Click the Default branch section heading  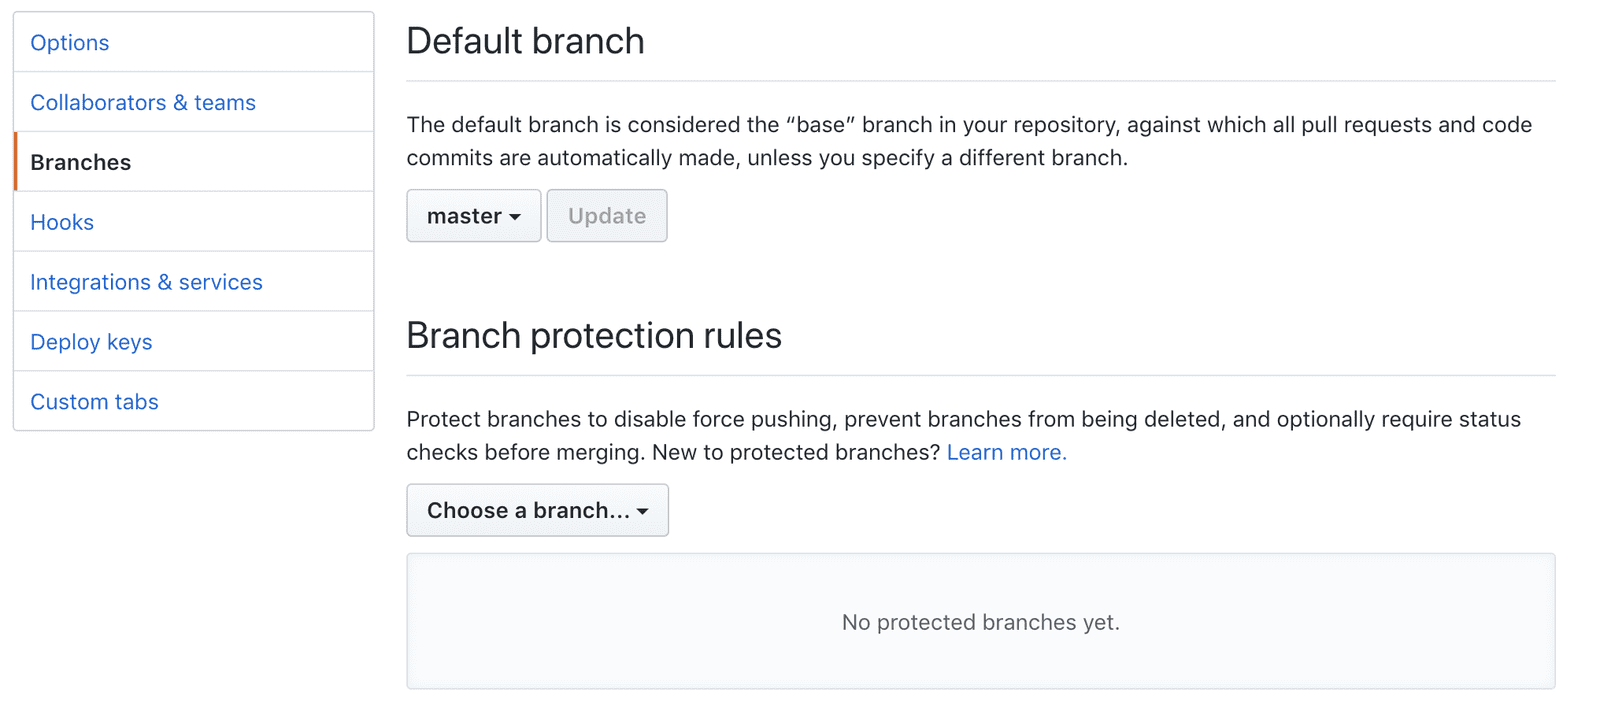(x=525, y=41)
